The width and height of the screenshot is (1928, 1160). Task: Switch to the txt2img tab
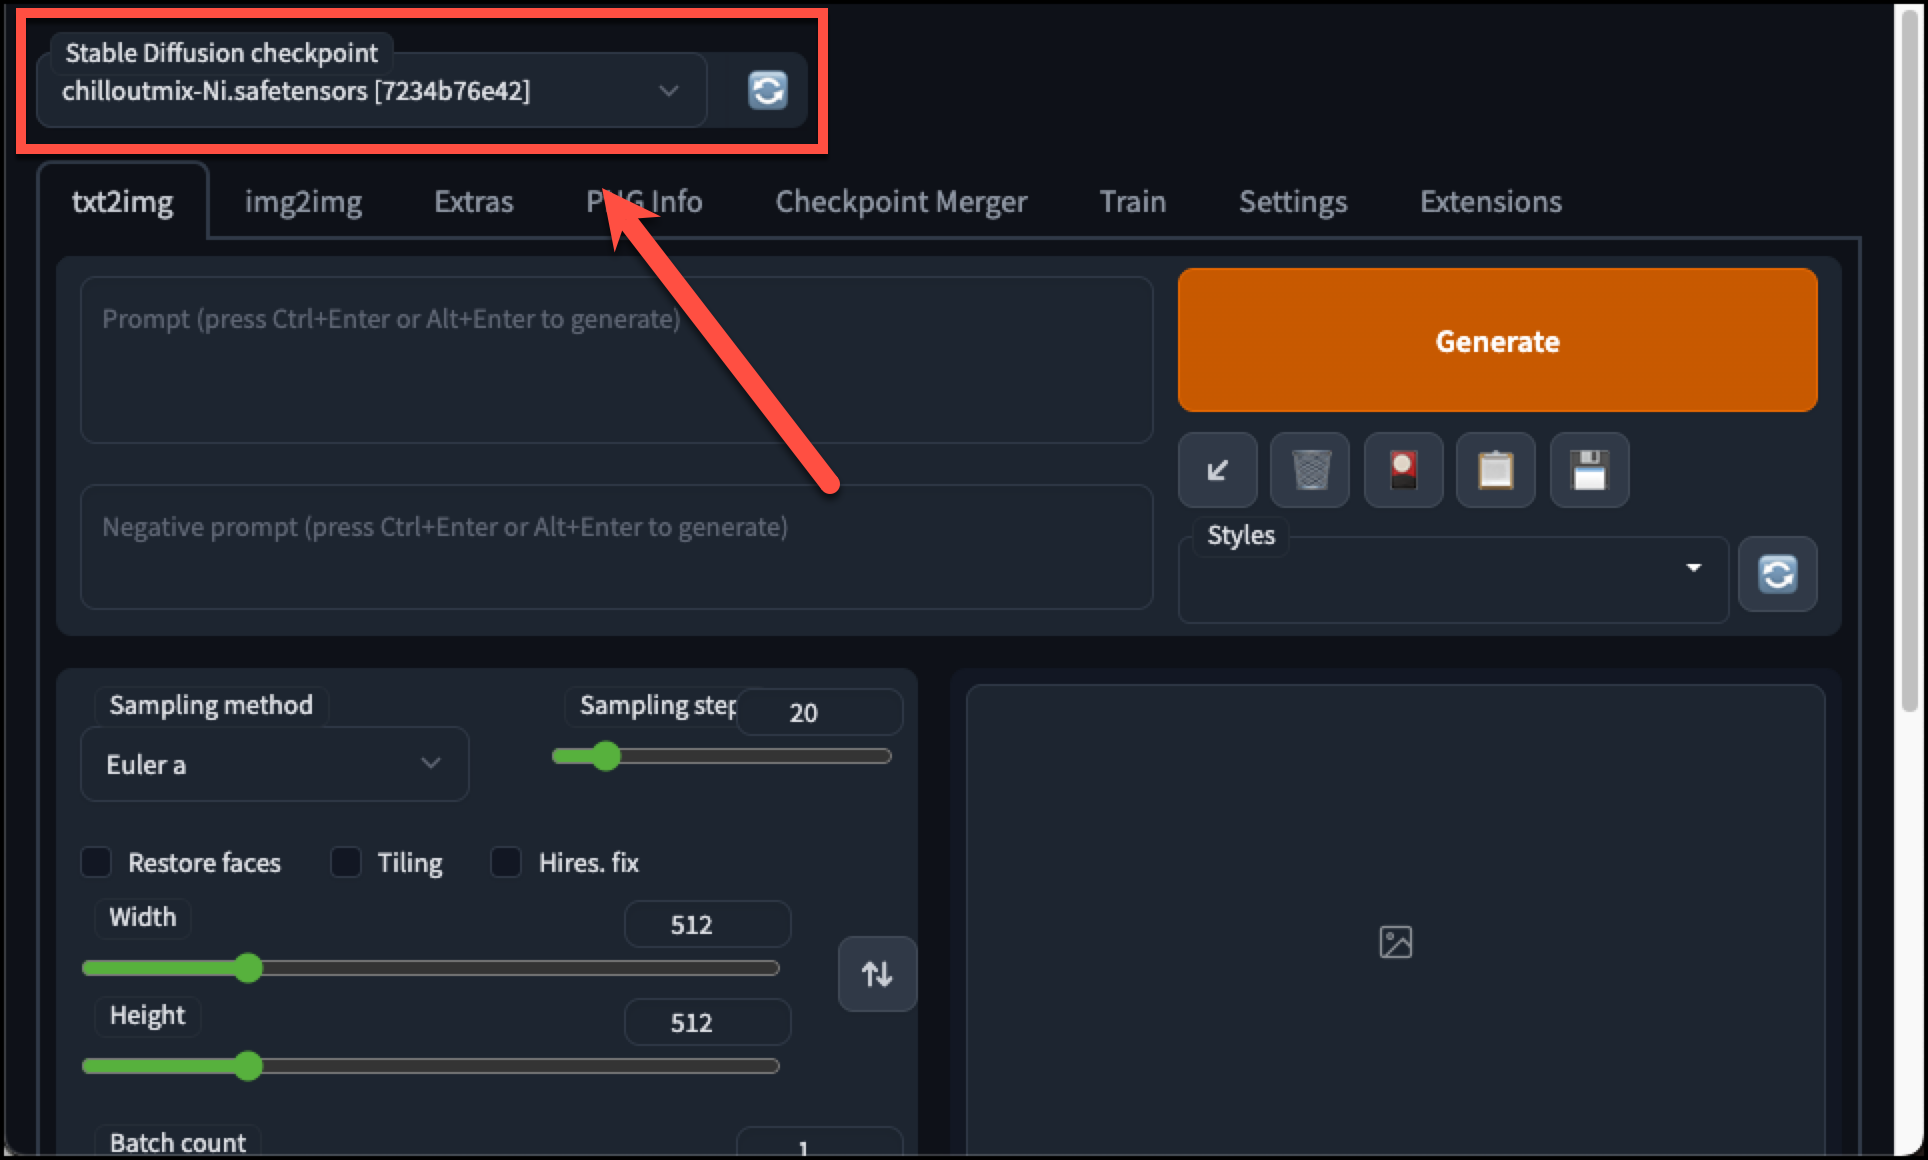click(x=122, y=202)
